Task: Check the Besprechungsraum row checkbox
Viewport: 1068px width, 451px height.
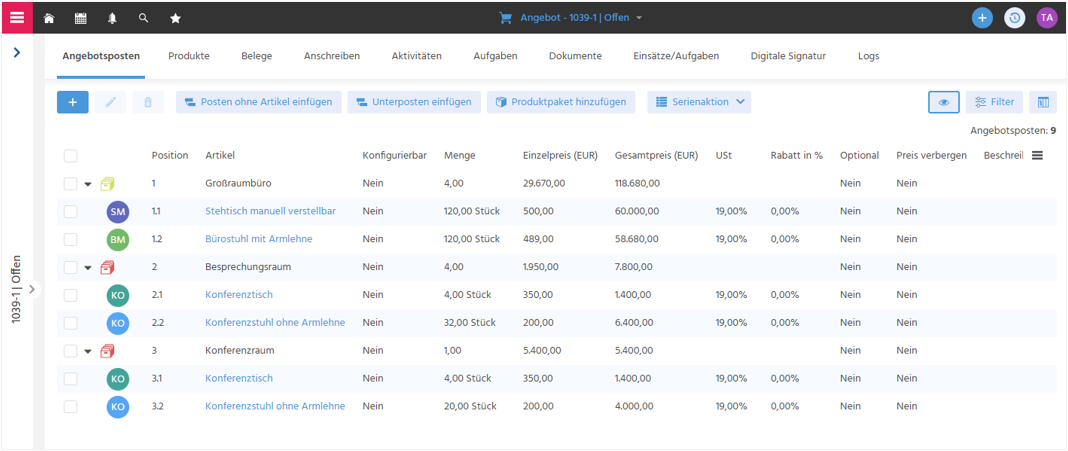Action: click(70, 267)
